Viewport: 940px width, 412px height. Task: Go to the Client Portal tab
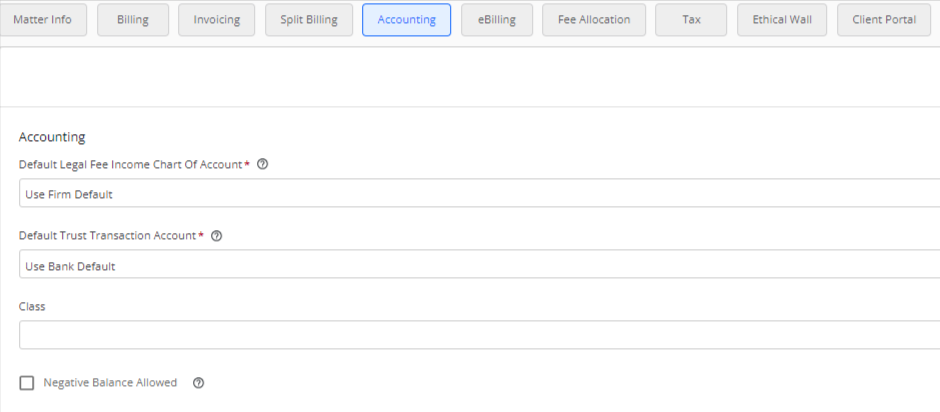pyautogui.click(x=884, y=20)
